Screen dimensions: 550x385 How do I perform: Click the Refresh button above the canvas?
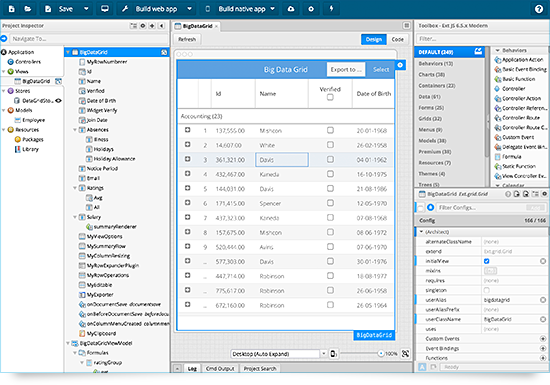[x=187, y=39]
